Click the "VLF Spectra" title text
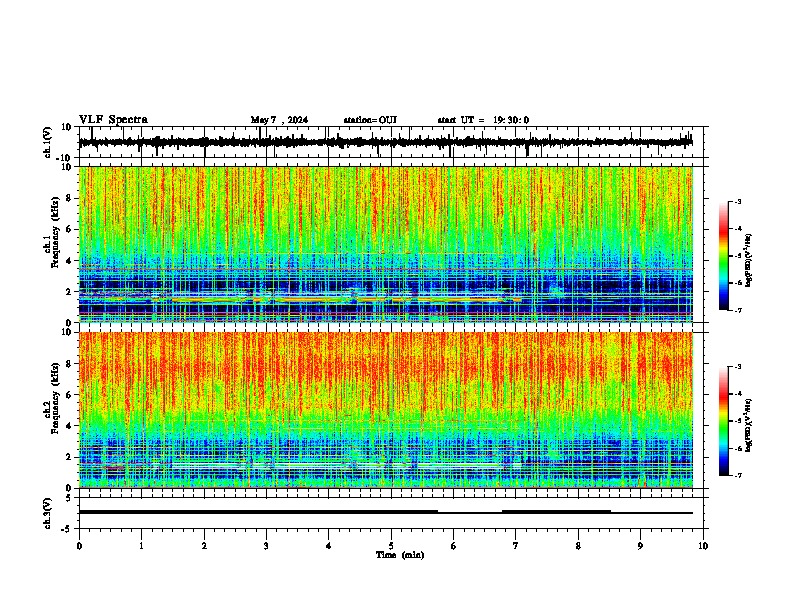792x612 pixels. tap(113, 120)
